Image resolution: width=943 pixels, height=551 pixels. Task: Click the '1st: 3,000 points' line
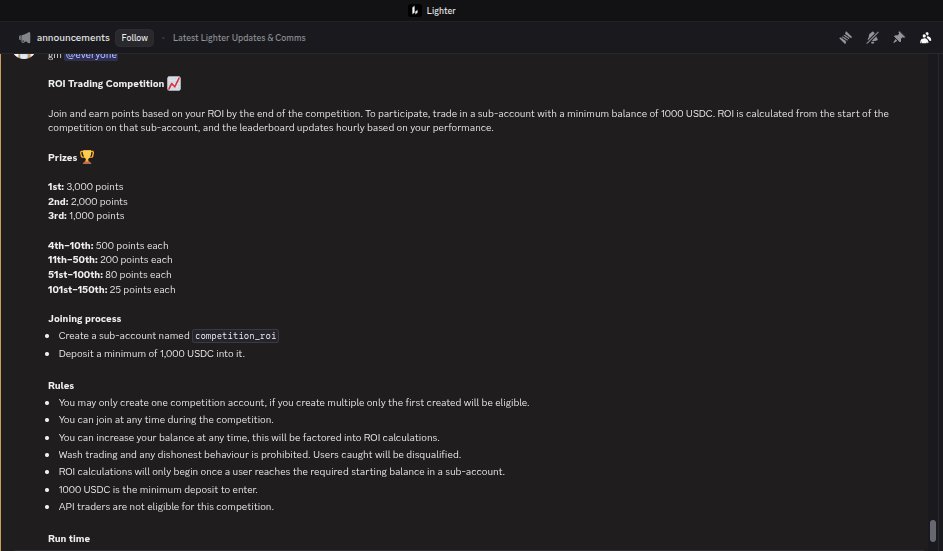[x=85, y=186]
